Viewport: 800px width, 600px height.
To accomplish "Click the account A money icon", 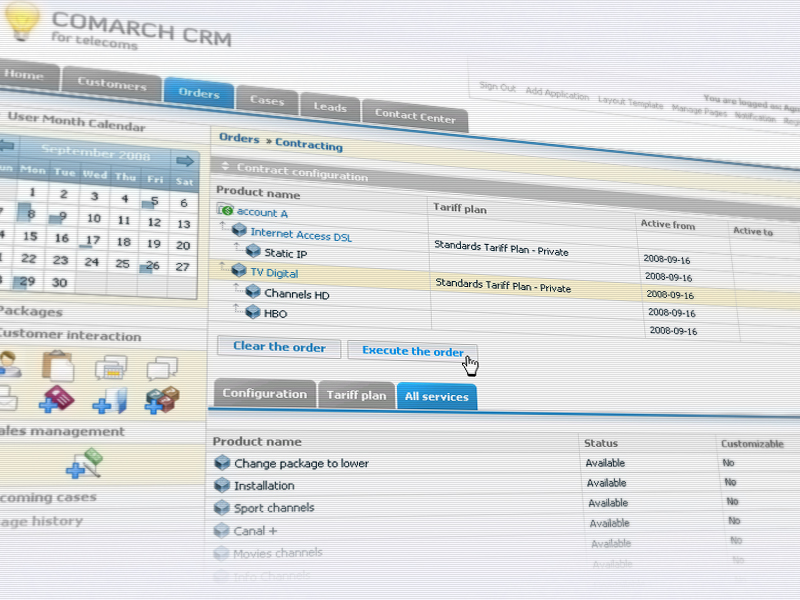I will coord(226,211).
